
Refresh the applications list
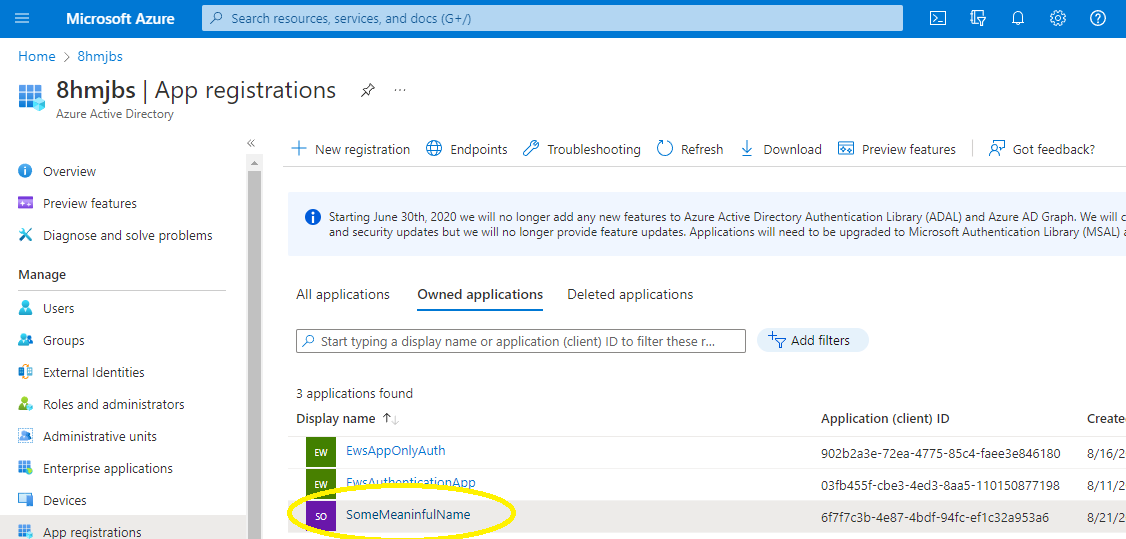690,149
